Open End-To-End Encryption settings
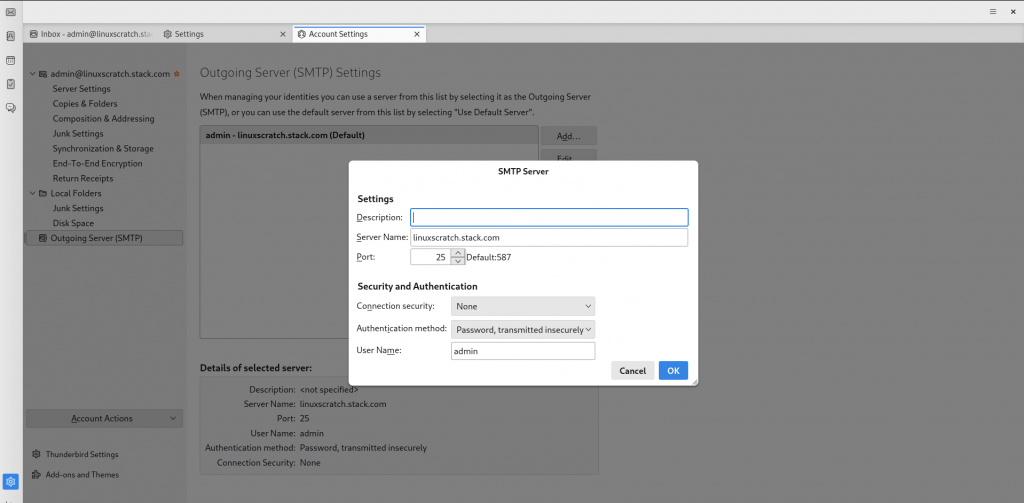The height and width of the screenshot is (503, 1024). pyautogui.click(x=97, y=164)
